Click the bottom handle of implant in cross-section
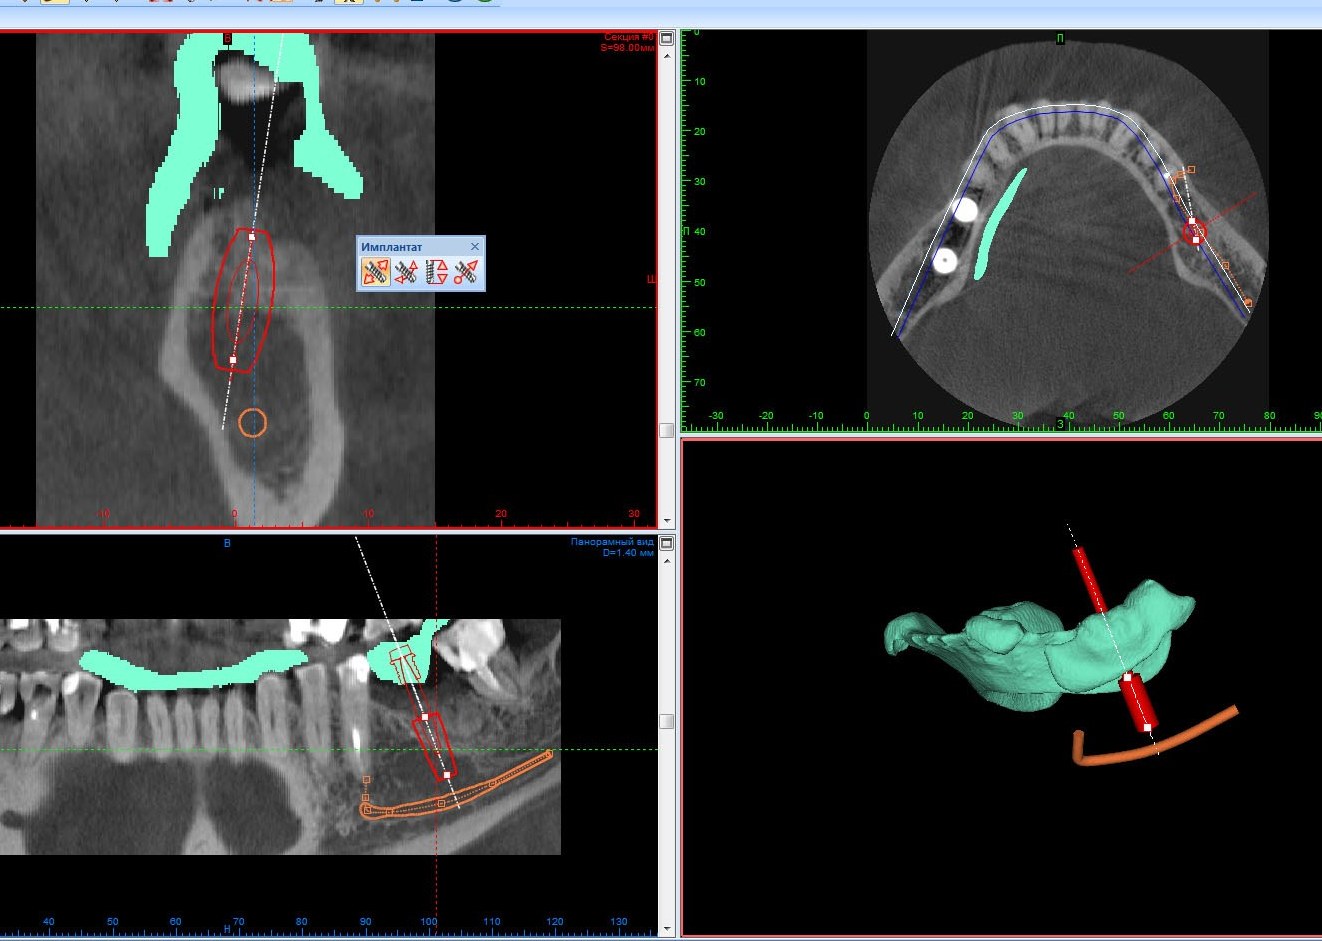Viewport: 1322px width, 941px height. 233,360
